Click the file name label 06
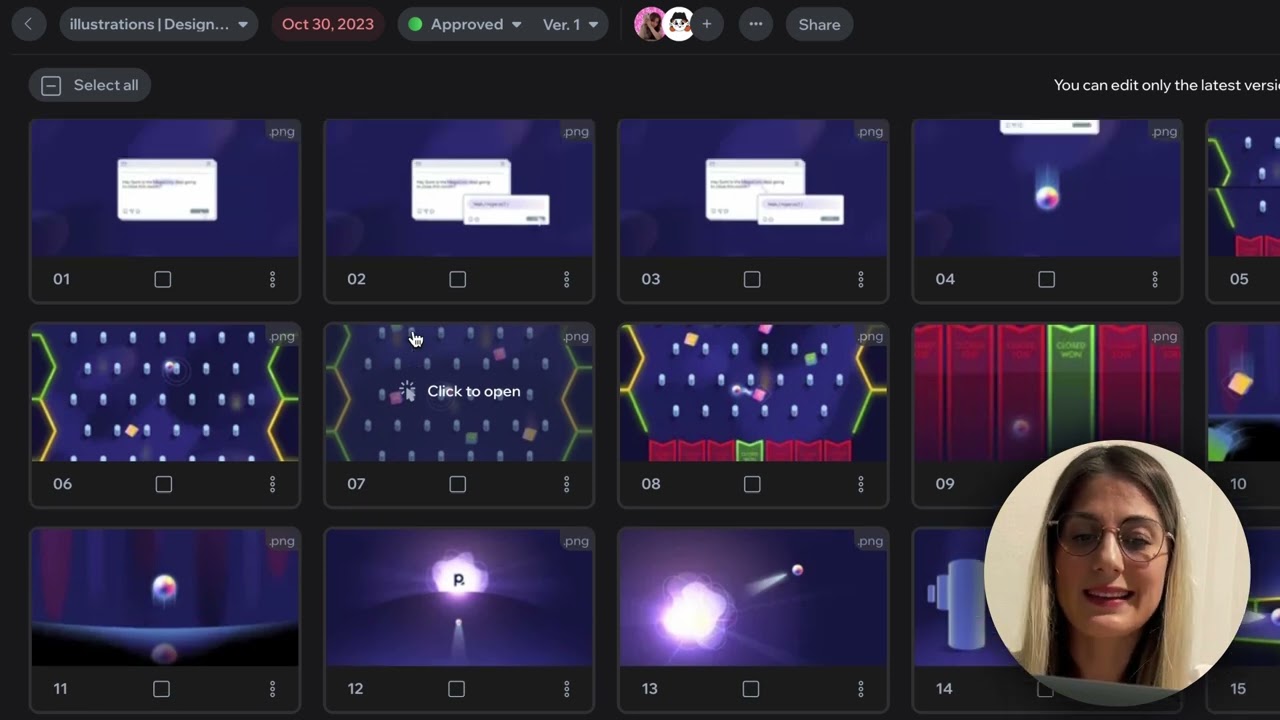Image resolution: width=1280 pixels, height=720 pixels. 62,484
